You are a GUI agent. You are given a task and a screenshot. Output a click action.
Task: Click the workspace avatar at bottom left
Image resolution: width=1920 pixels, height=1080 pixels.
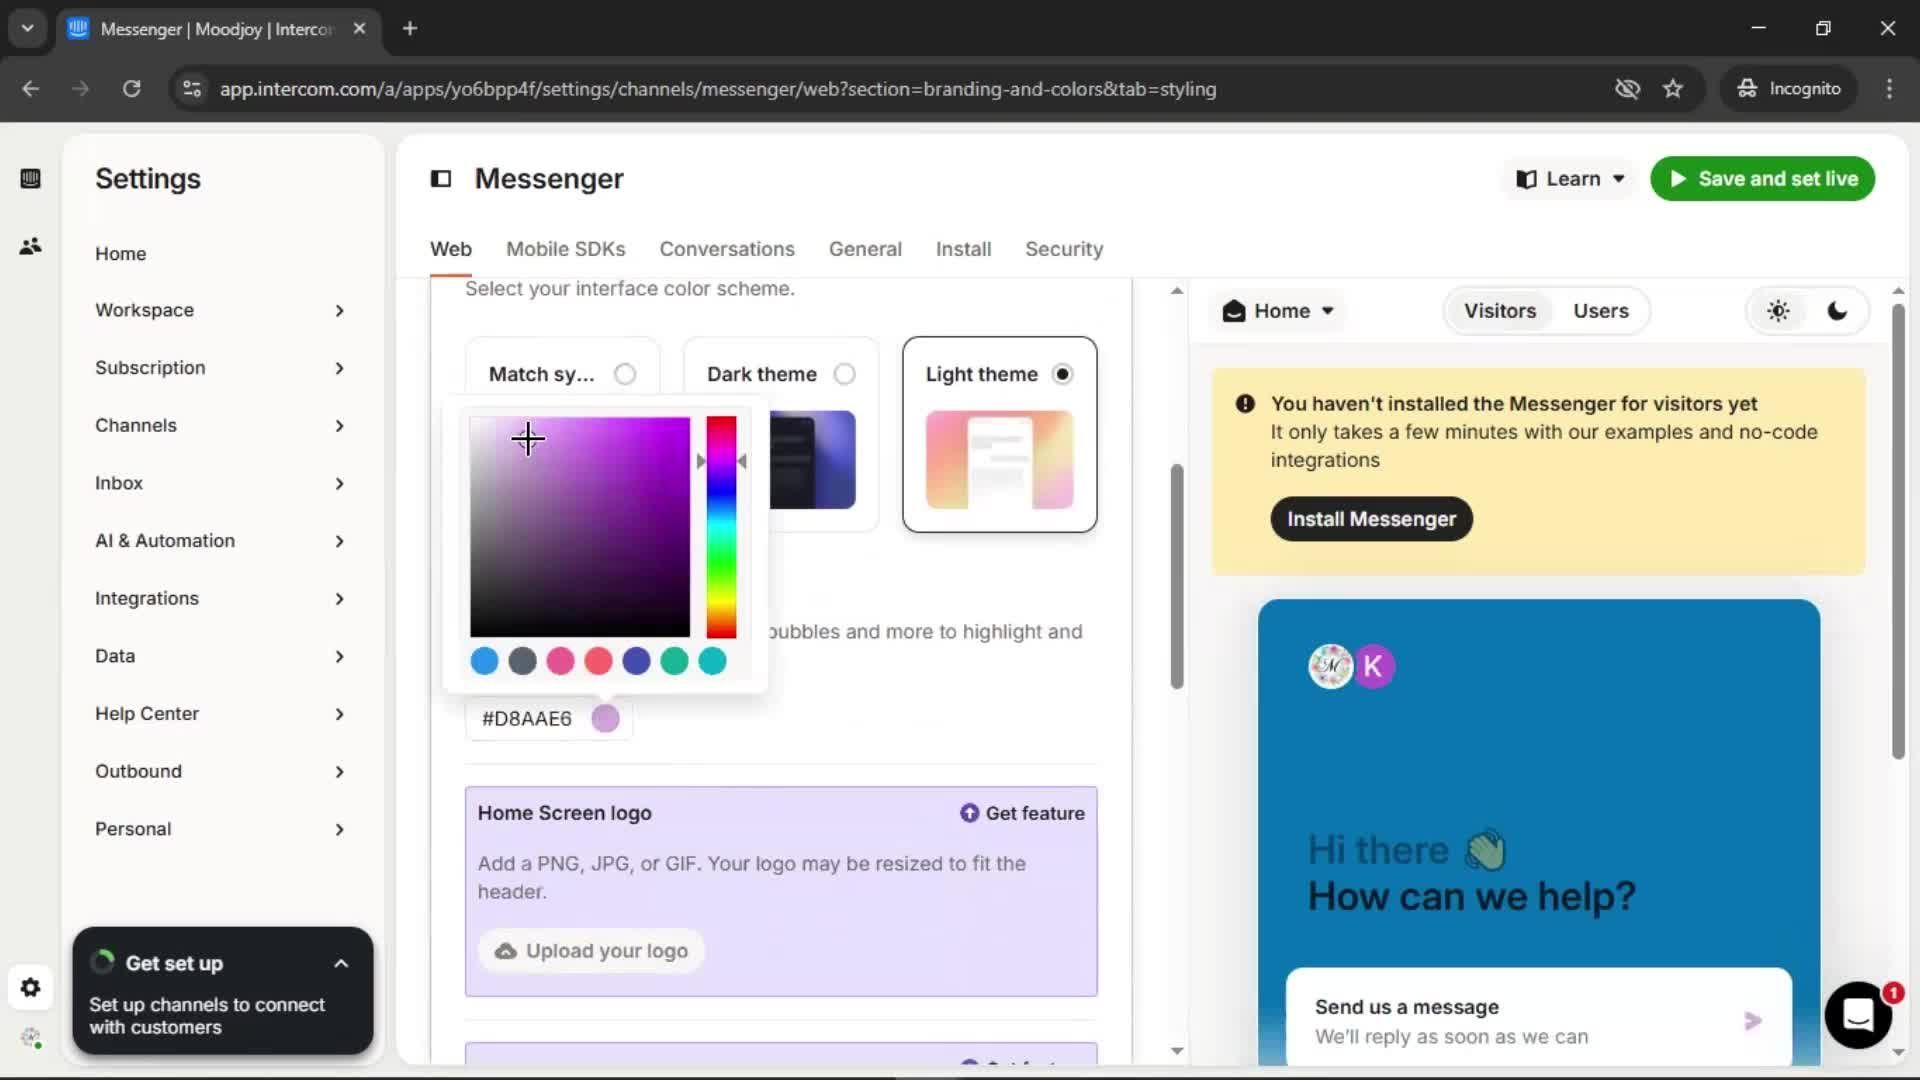pos(30,1038)
